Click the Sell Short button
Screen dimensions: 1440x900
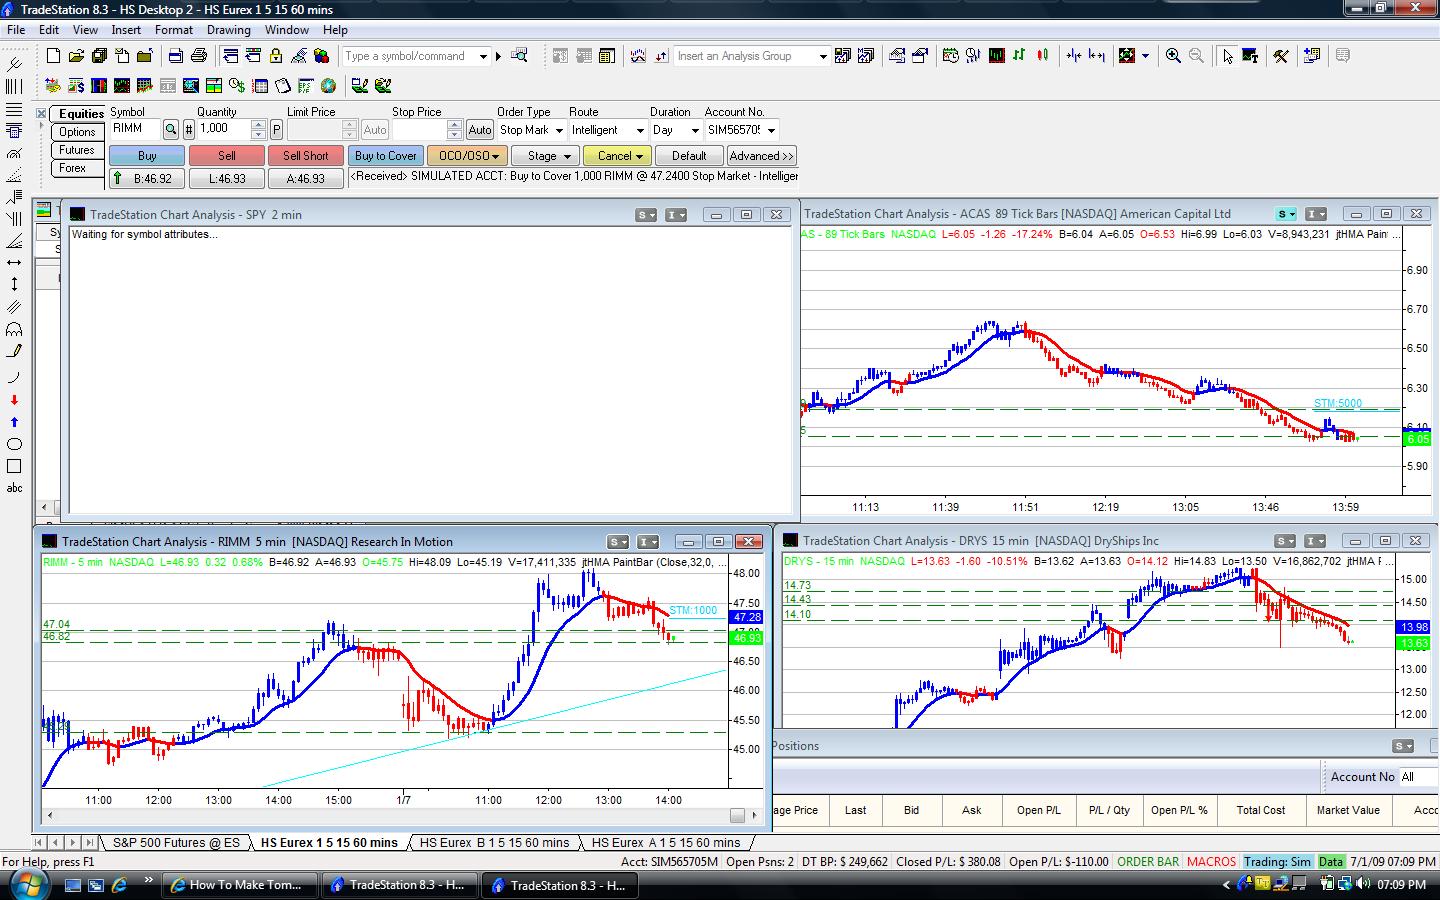305,155
